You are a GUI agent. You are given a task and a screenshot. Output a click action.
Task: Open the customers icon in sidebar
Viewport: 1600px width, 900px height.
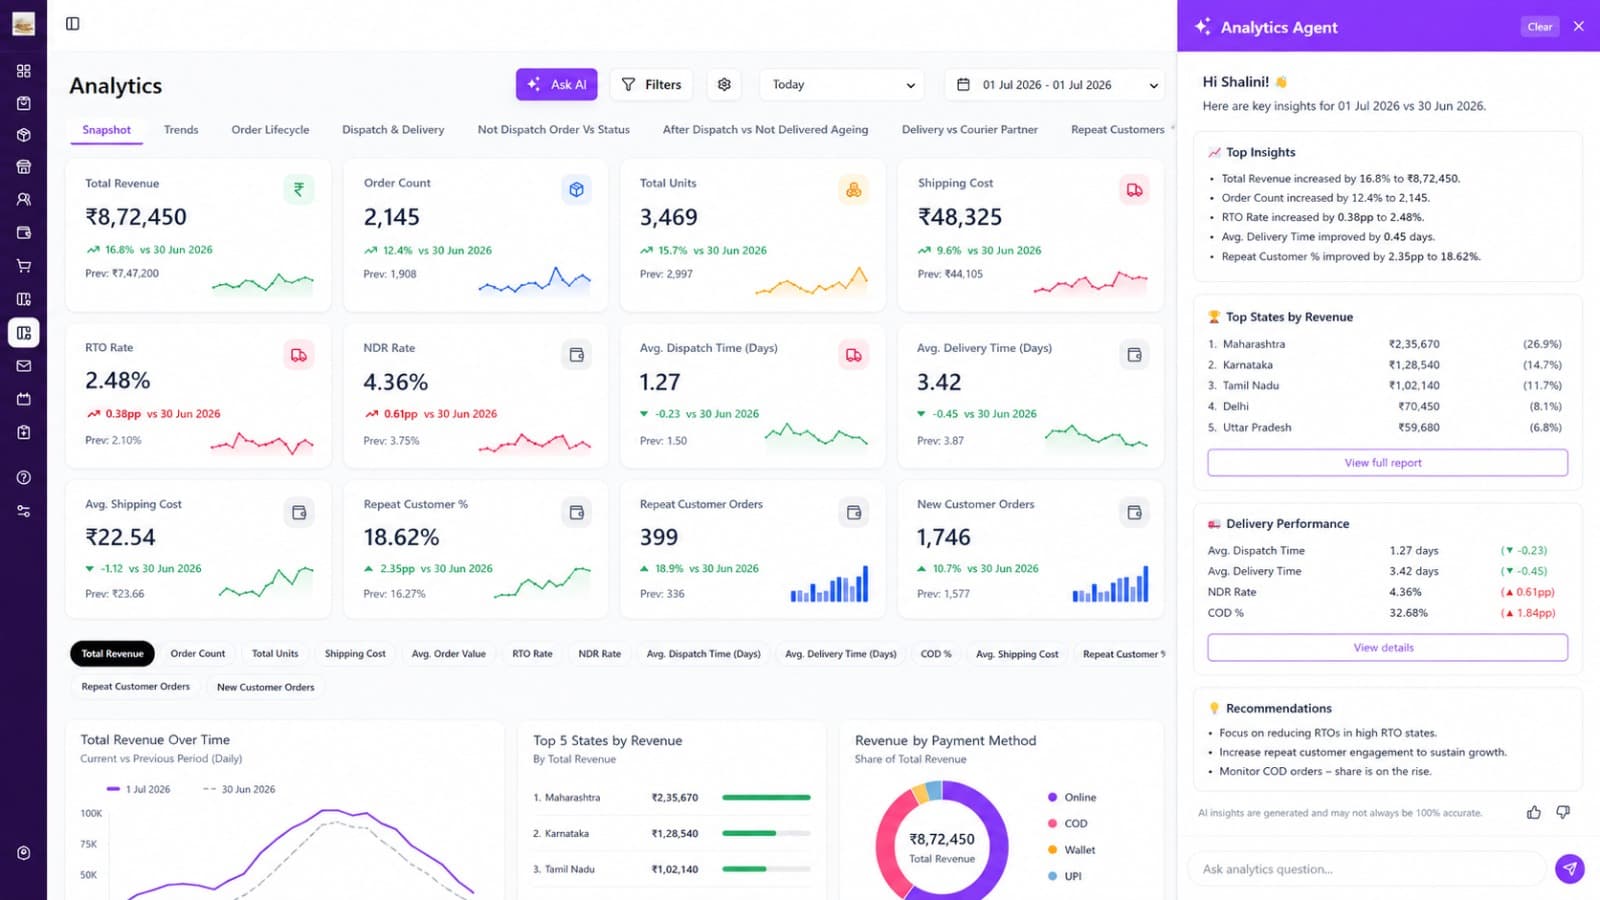24,199
